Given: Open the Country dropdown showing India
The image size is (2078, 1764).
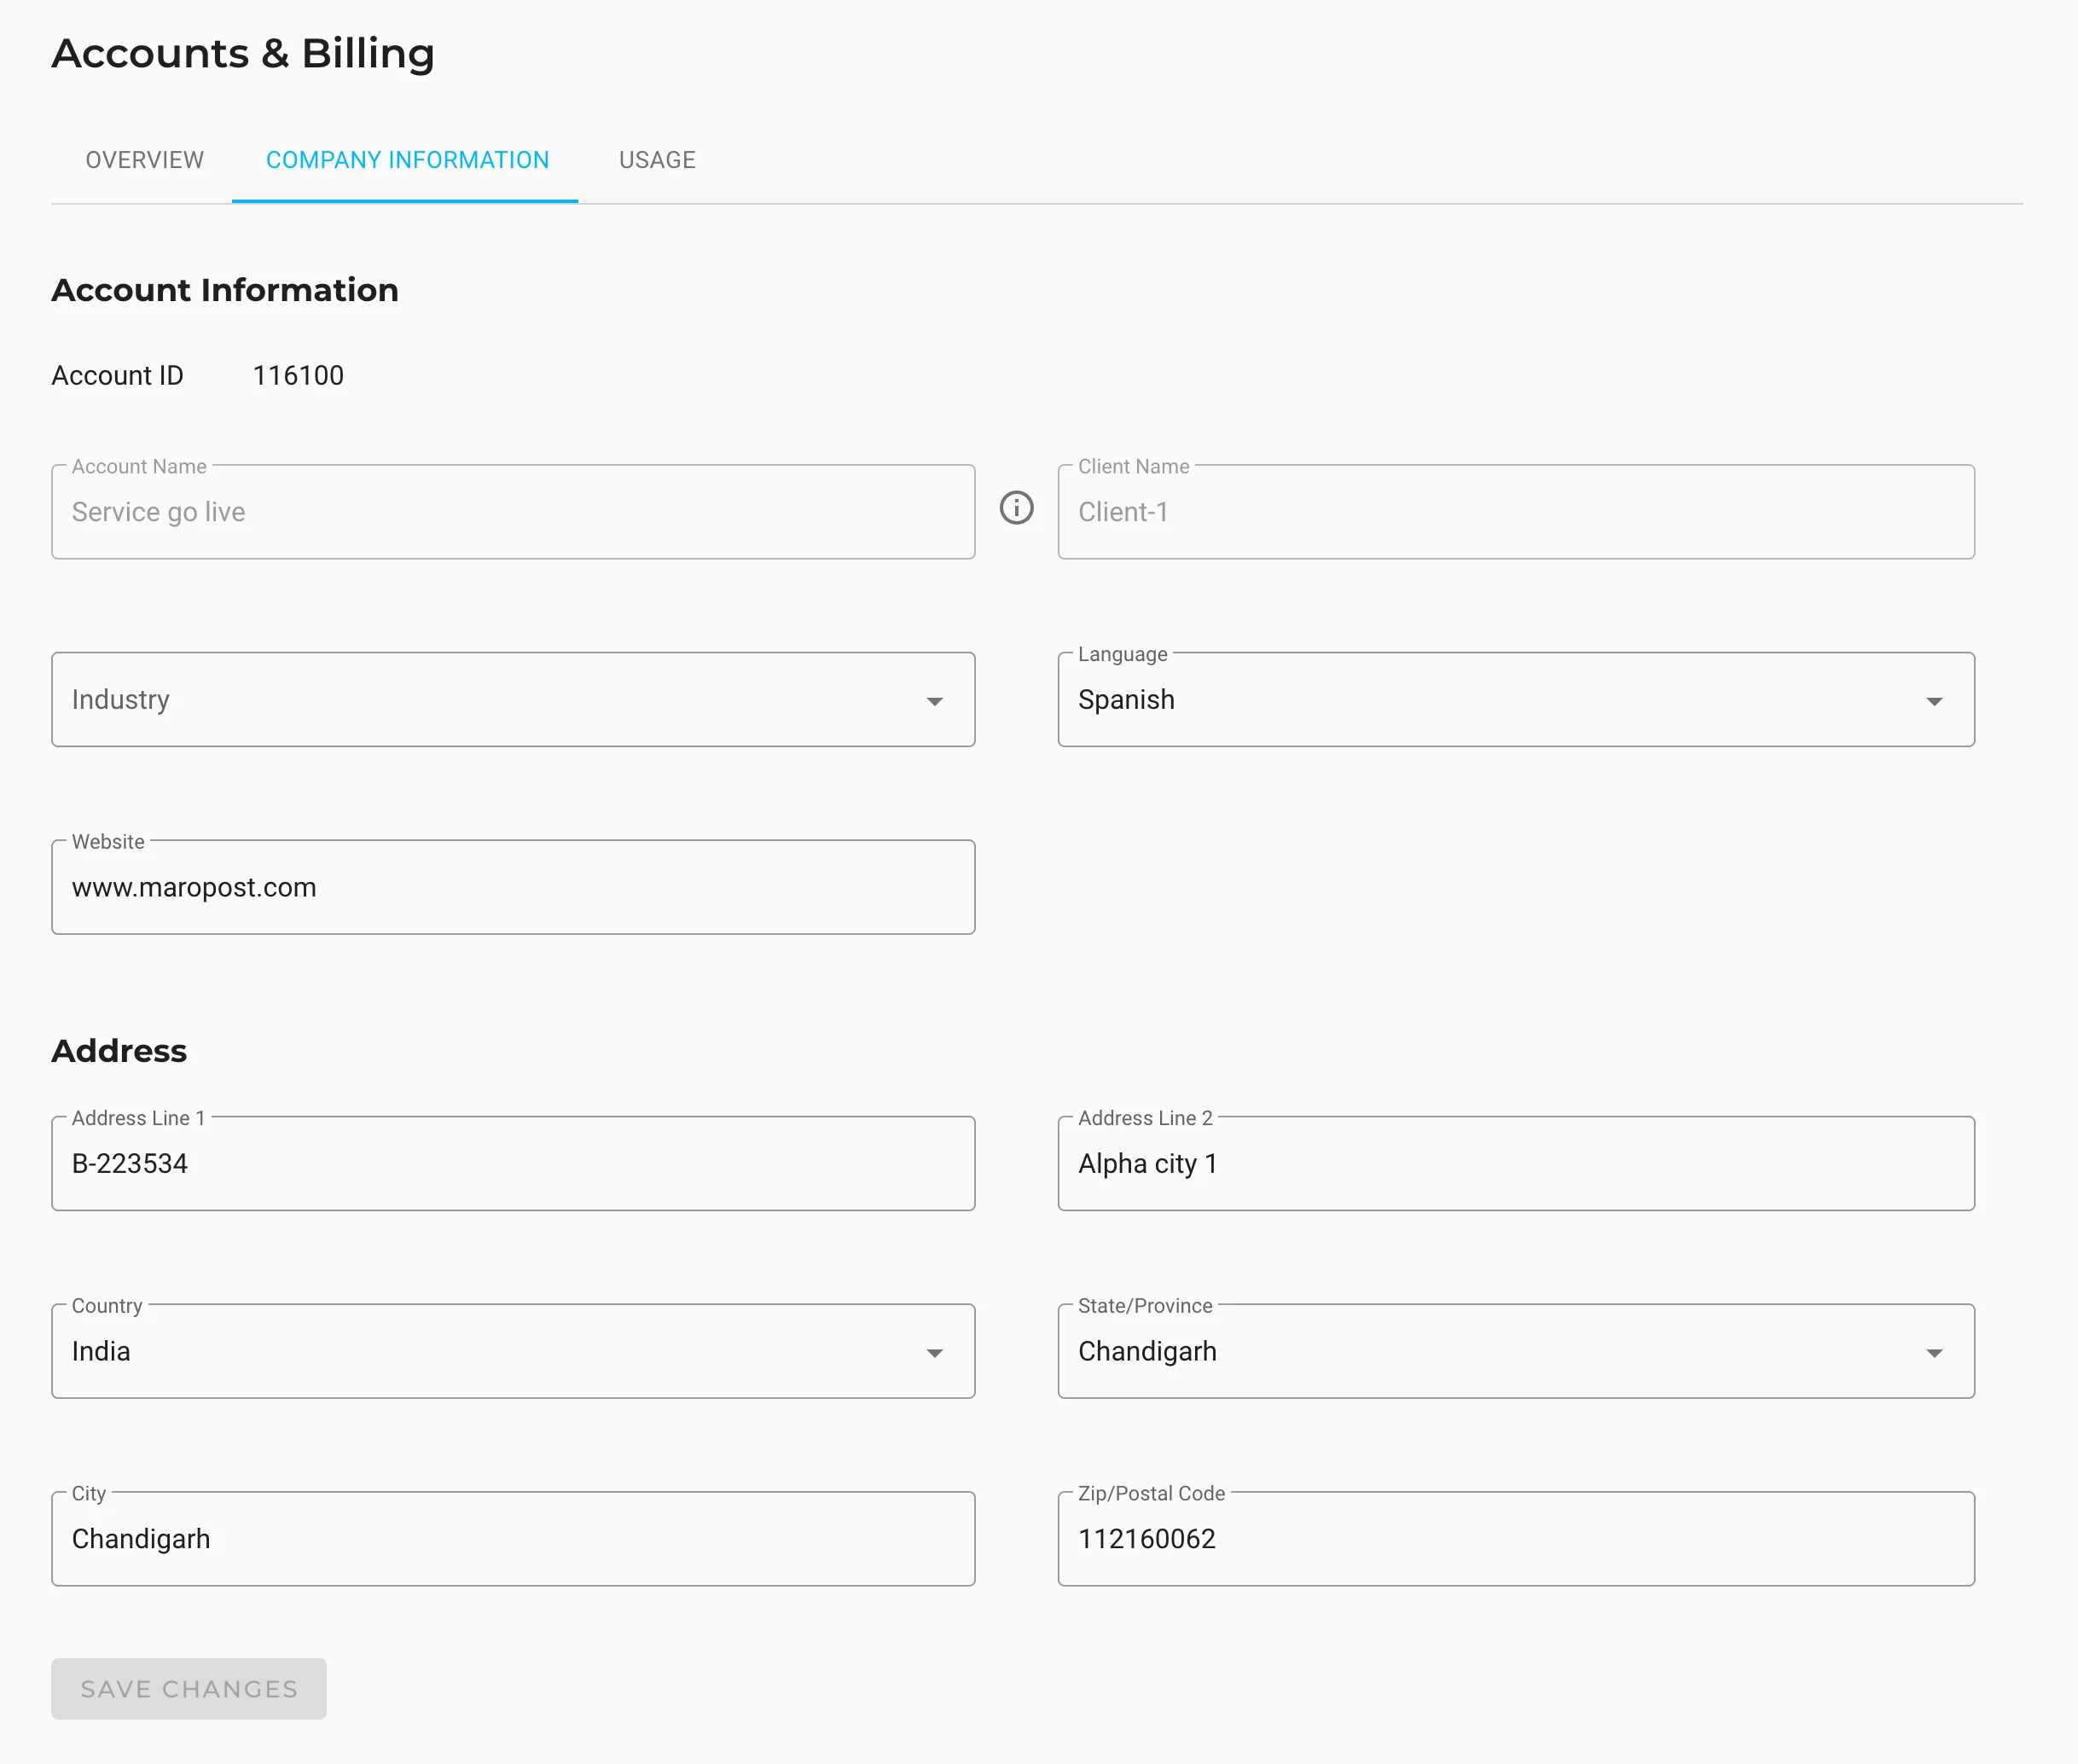Looking at the screenshot, I should pyautogui.click(x=512, y=1351).
